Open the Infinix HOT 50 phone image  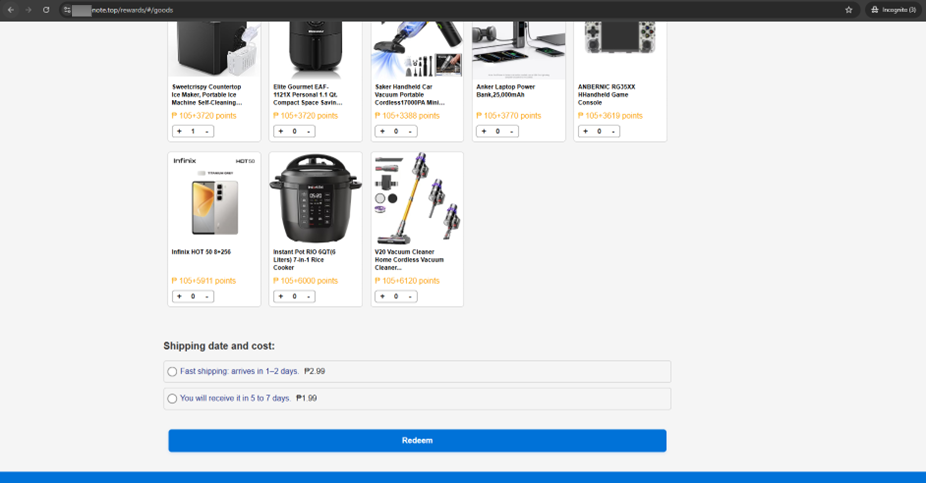pyautogui.click(x=214, y=200)
